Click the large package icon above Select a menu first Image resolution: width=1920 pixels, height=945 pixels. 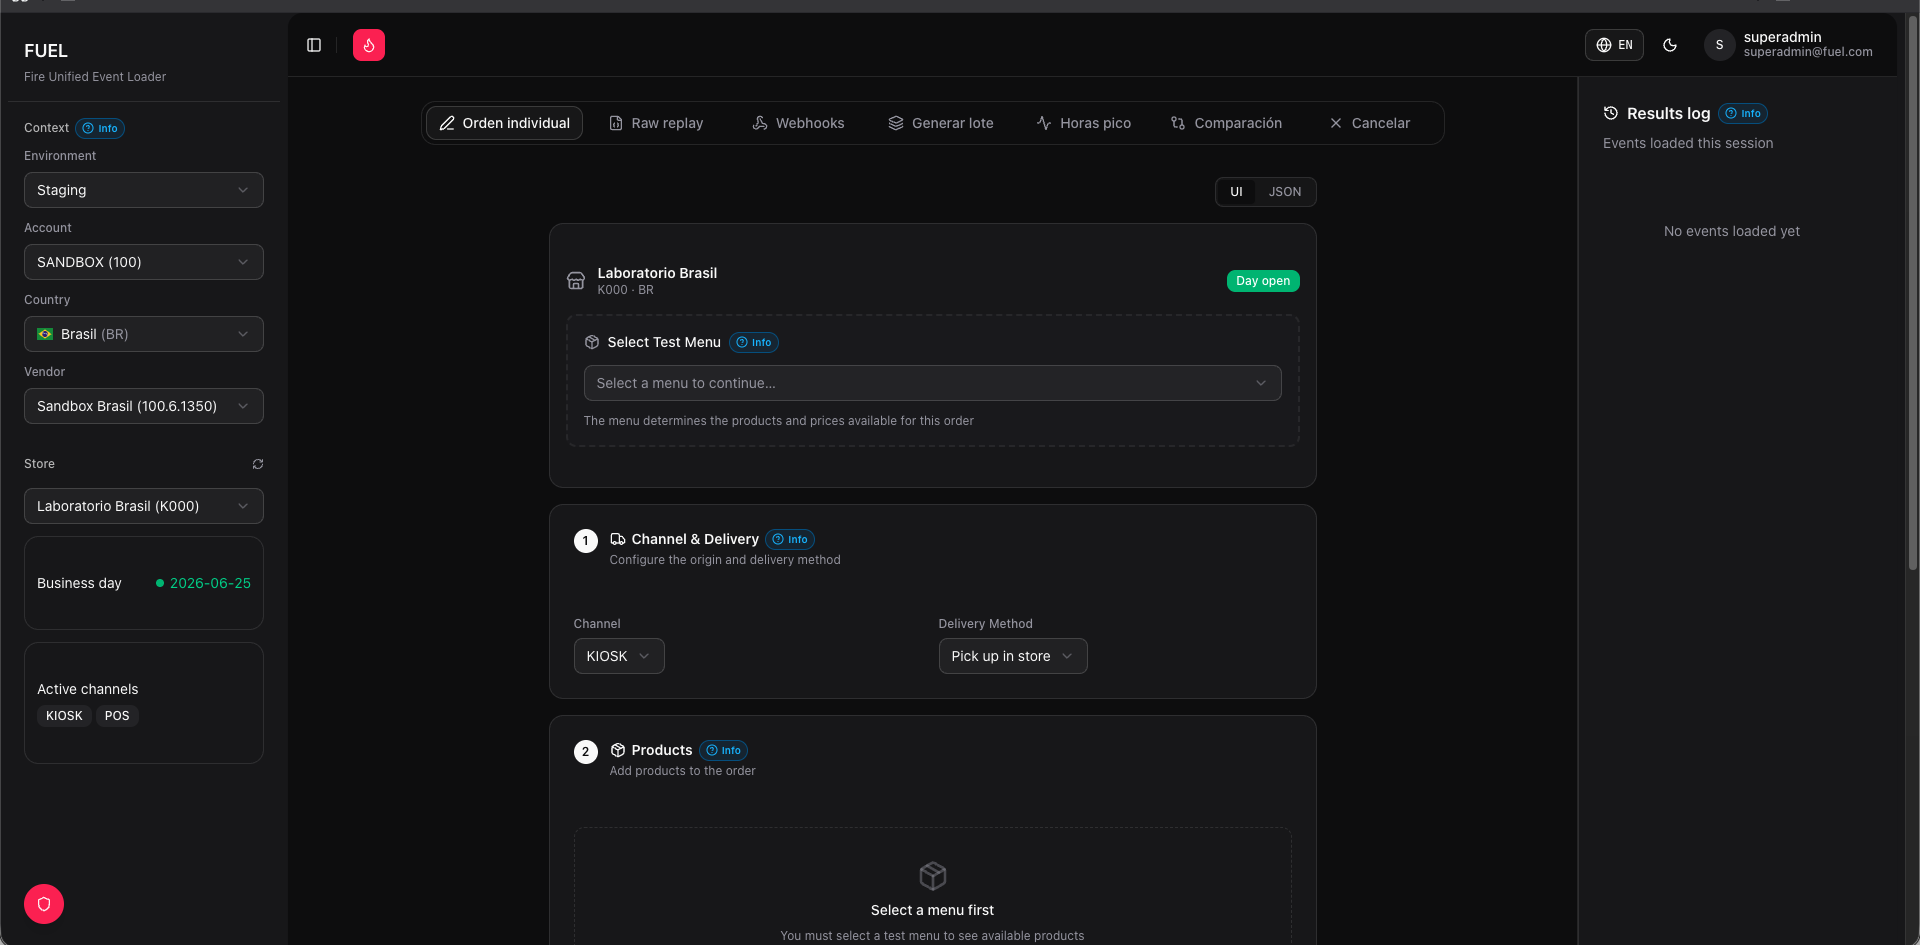click(x=933, y=876)
